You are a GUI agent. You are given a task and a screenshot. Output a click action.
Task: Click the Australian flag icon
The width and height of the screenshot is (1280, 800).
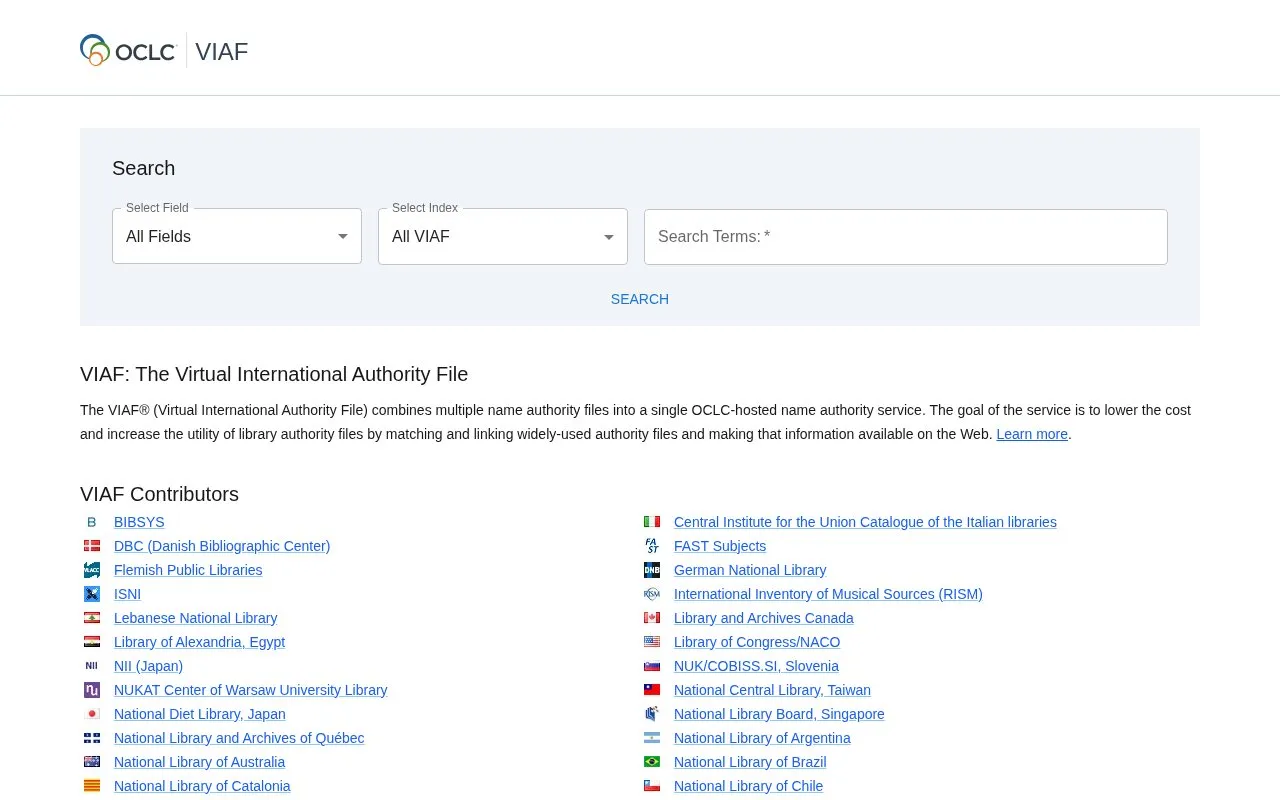point(92,762)
